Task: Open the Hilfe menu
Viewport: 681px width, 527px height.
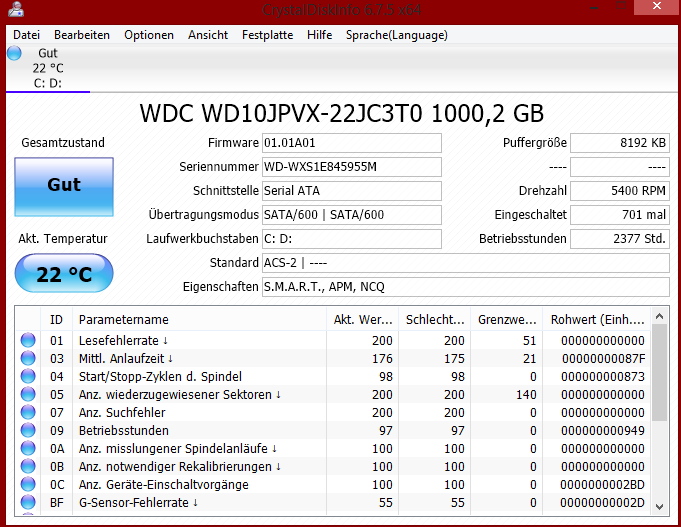Action: 320,35
